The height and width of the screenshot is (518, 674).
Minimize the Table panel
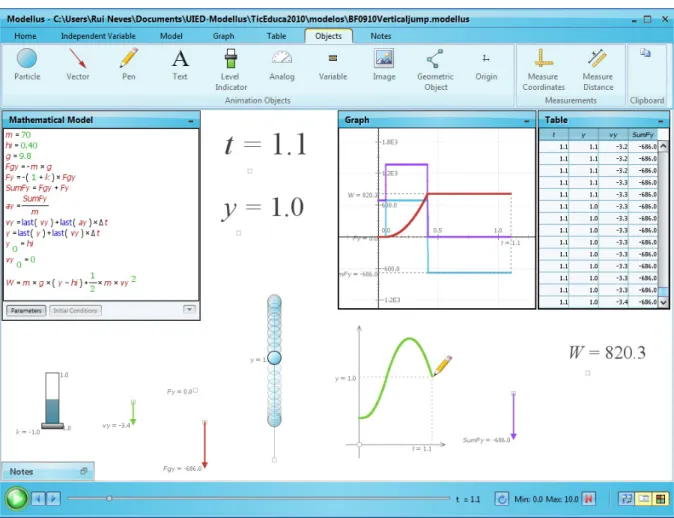click(660, 122)
